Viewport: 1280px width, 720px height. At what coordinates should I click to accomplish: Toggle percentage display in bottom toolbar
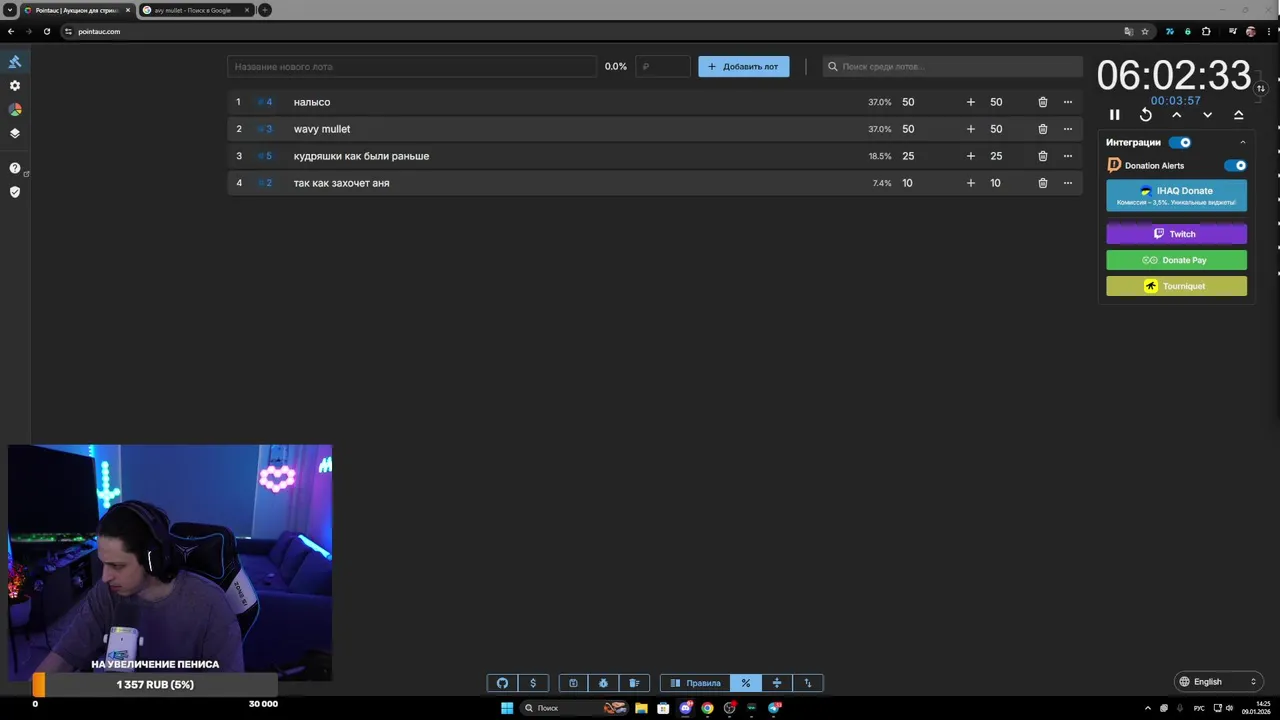tap(745, 683)
